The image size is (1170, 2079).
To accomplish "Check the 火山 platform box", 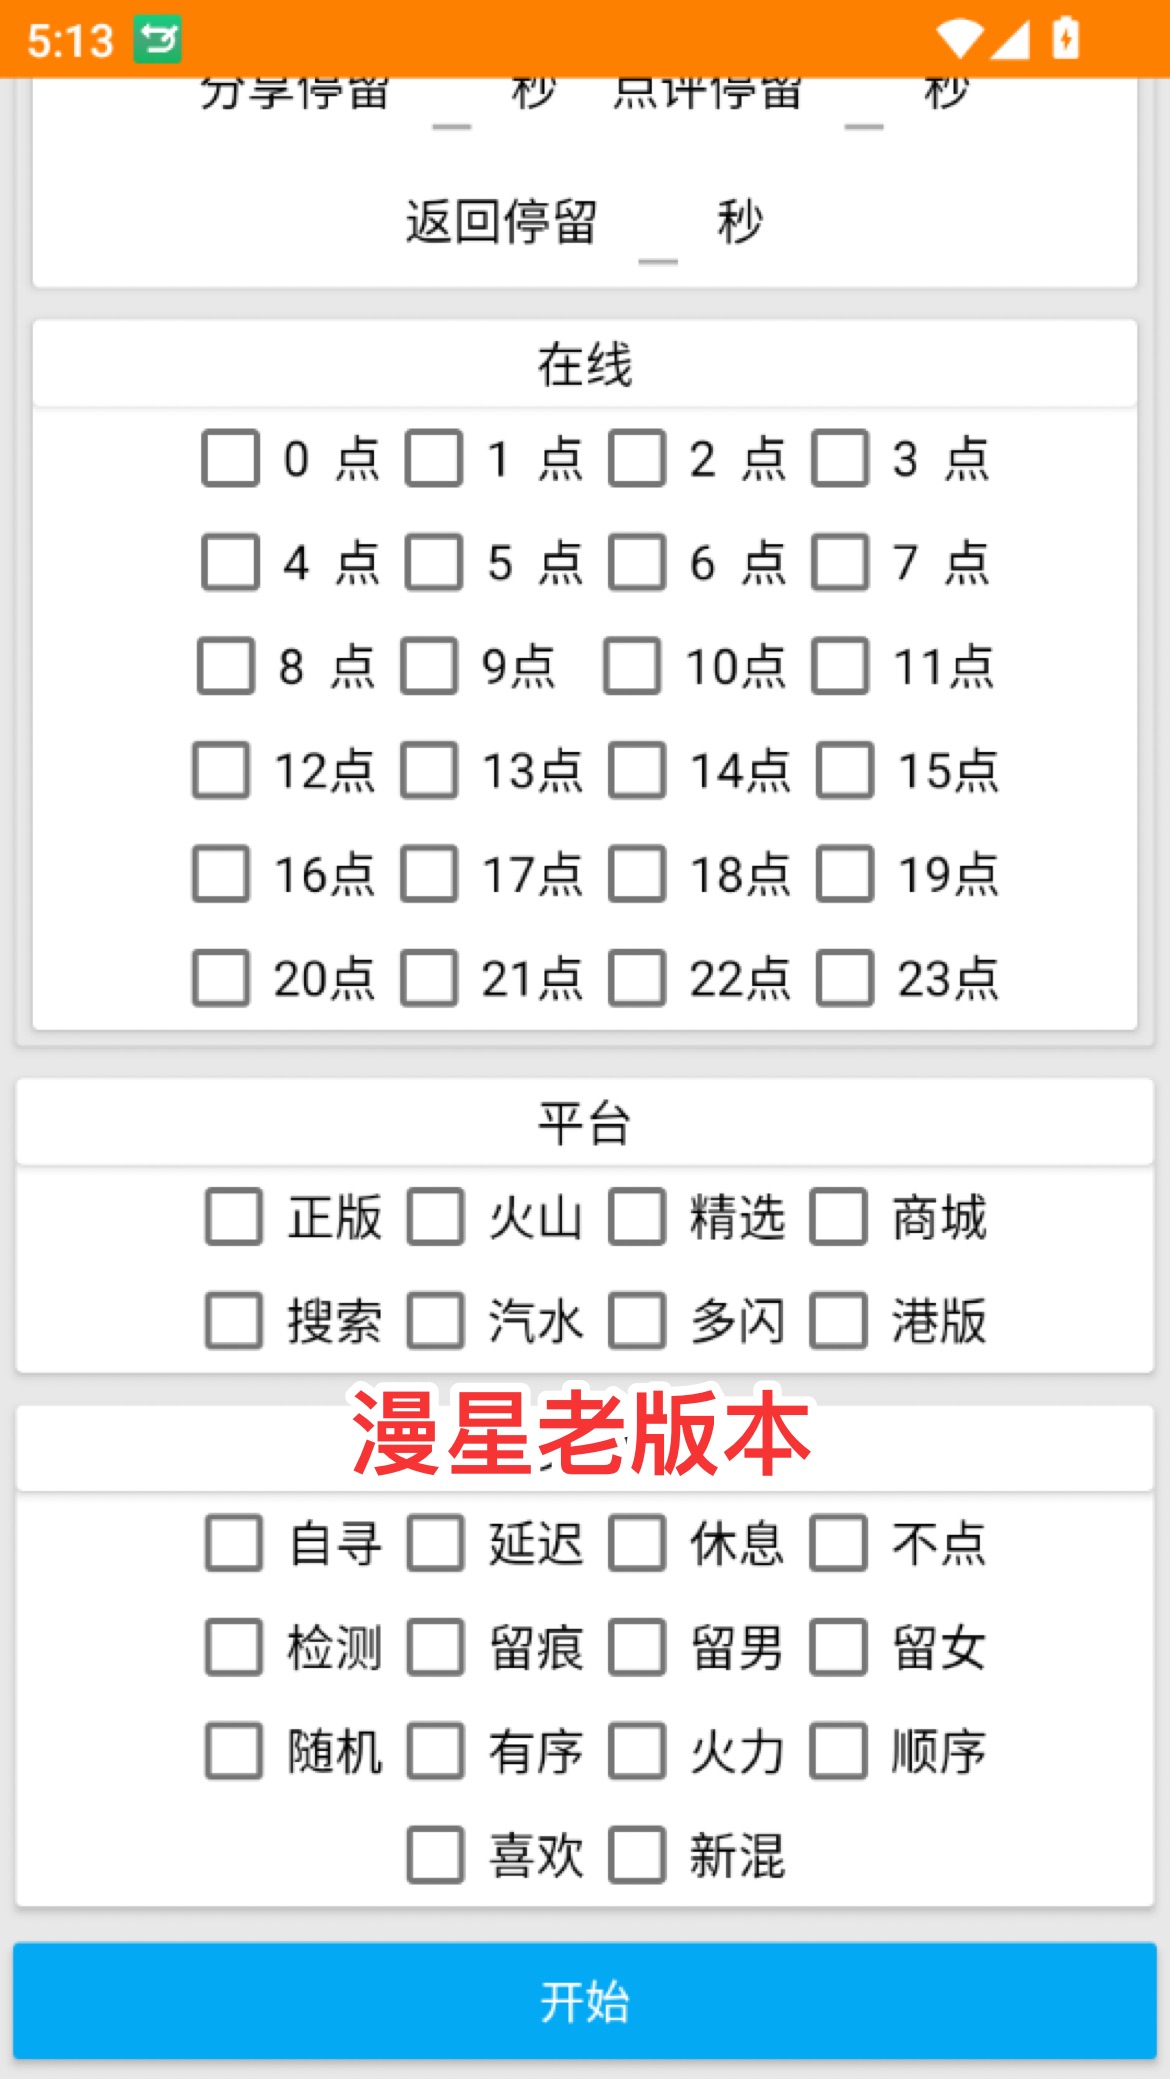I will 436,1217.
